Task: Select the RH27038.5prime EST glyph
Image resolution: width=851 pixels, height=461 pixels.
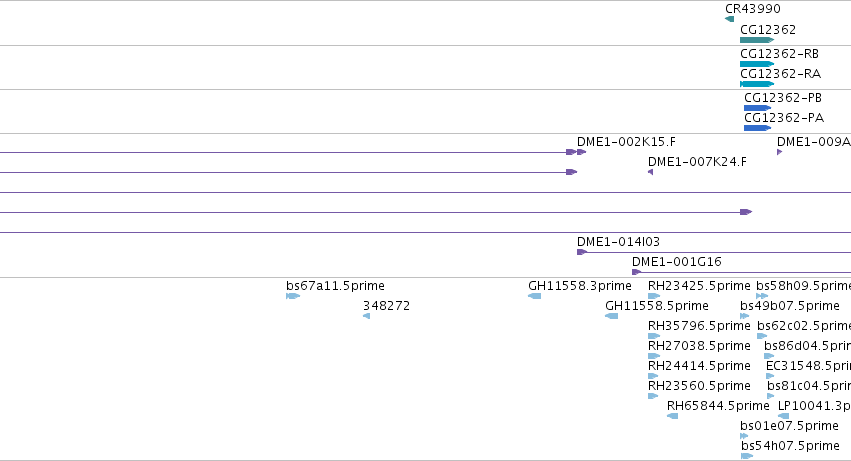Action: [x=654, y=356]
